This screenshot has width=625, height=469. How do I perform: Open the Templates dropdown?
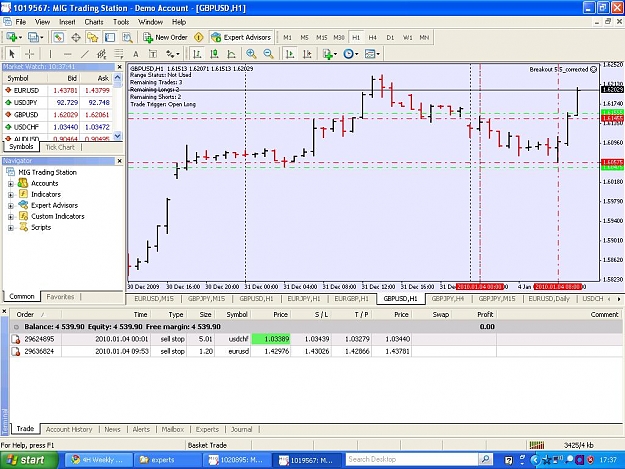372,54
